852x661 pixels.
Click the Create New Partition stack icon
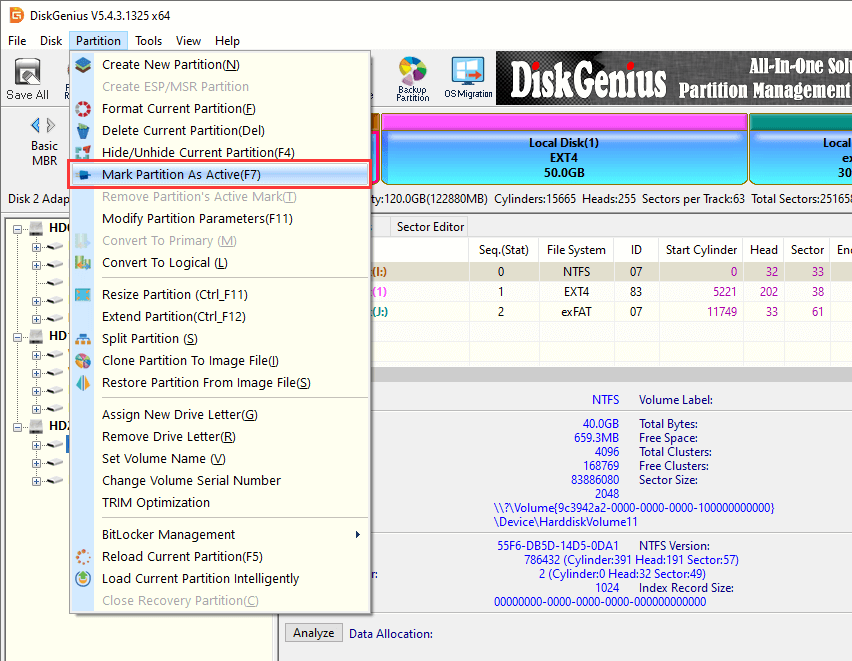point(83,65)
